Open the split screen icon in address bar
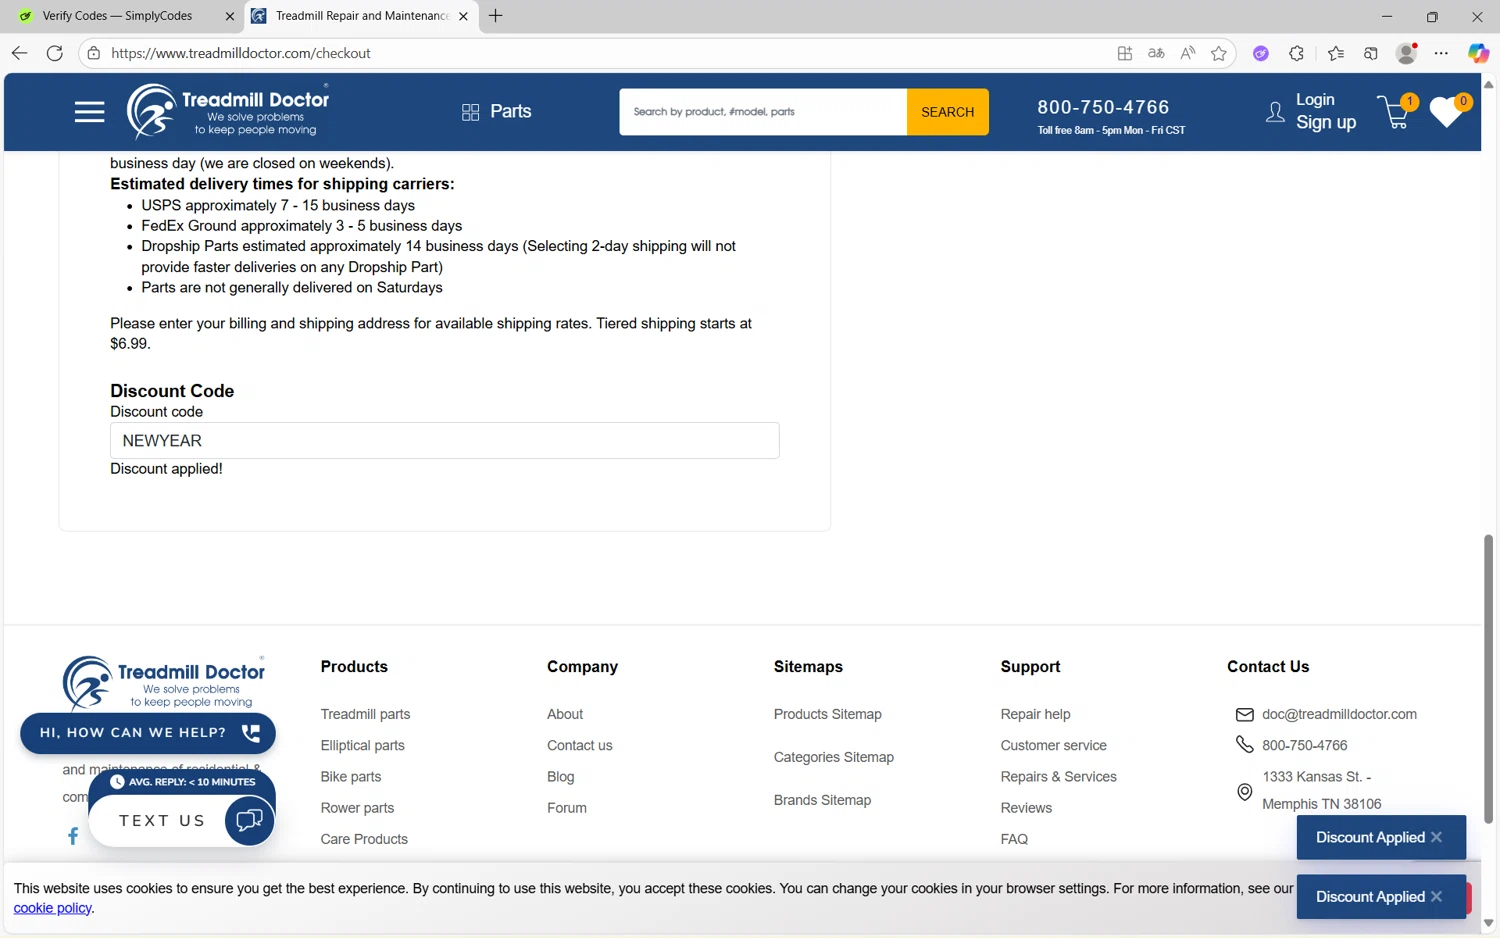The image size is (1500, 938). pos(1125,53)
